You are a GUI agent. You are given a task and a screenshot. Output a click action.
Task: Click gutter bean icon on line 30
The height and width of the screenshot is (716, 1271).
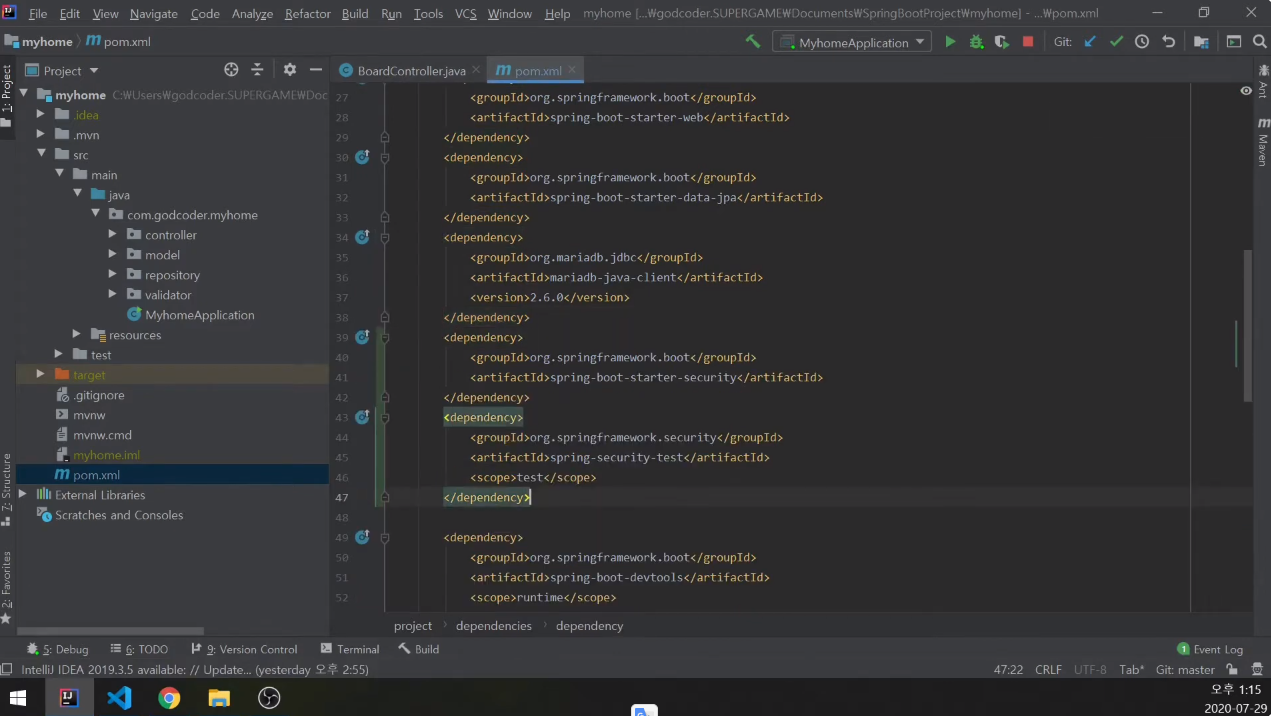362,157
